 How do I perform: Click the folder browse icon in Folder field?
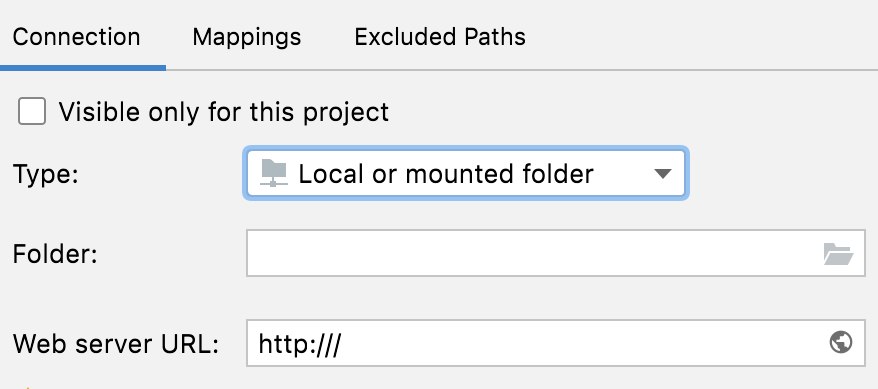point(838,254)
